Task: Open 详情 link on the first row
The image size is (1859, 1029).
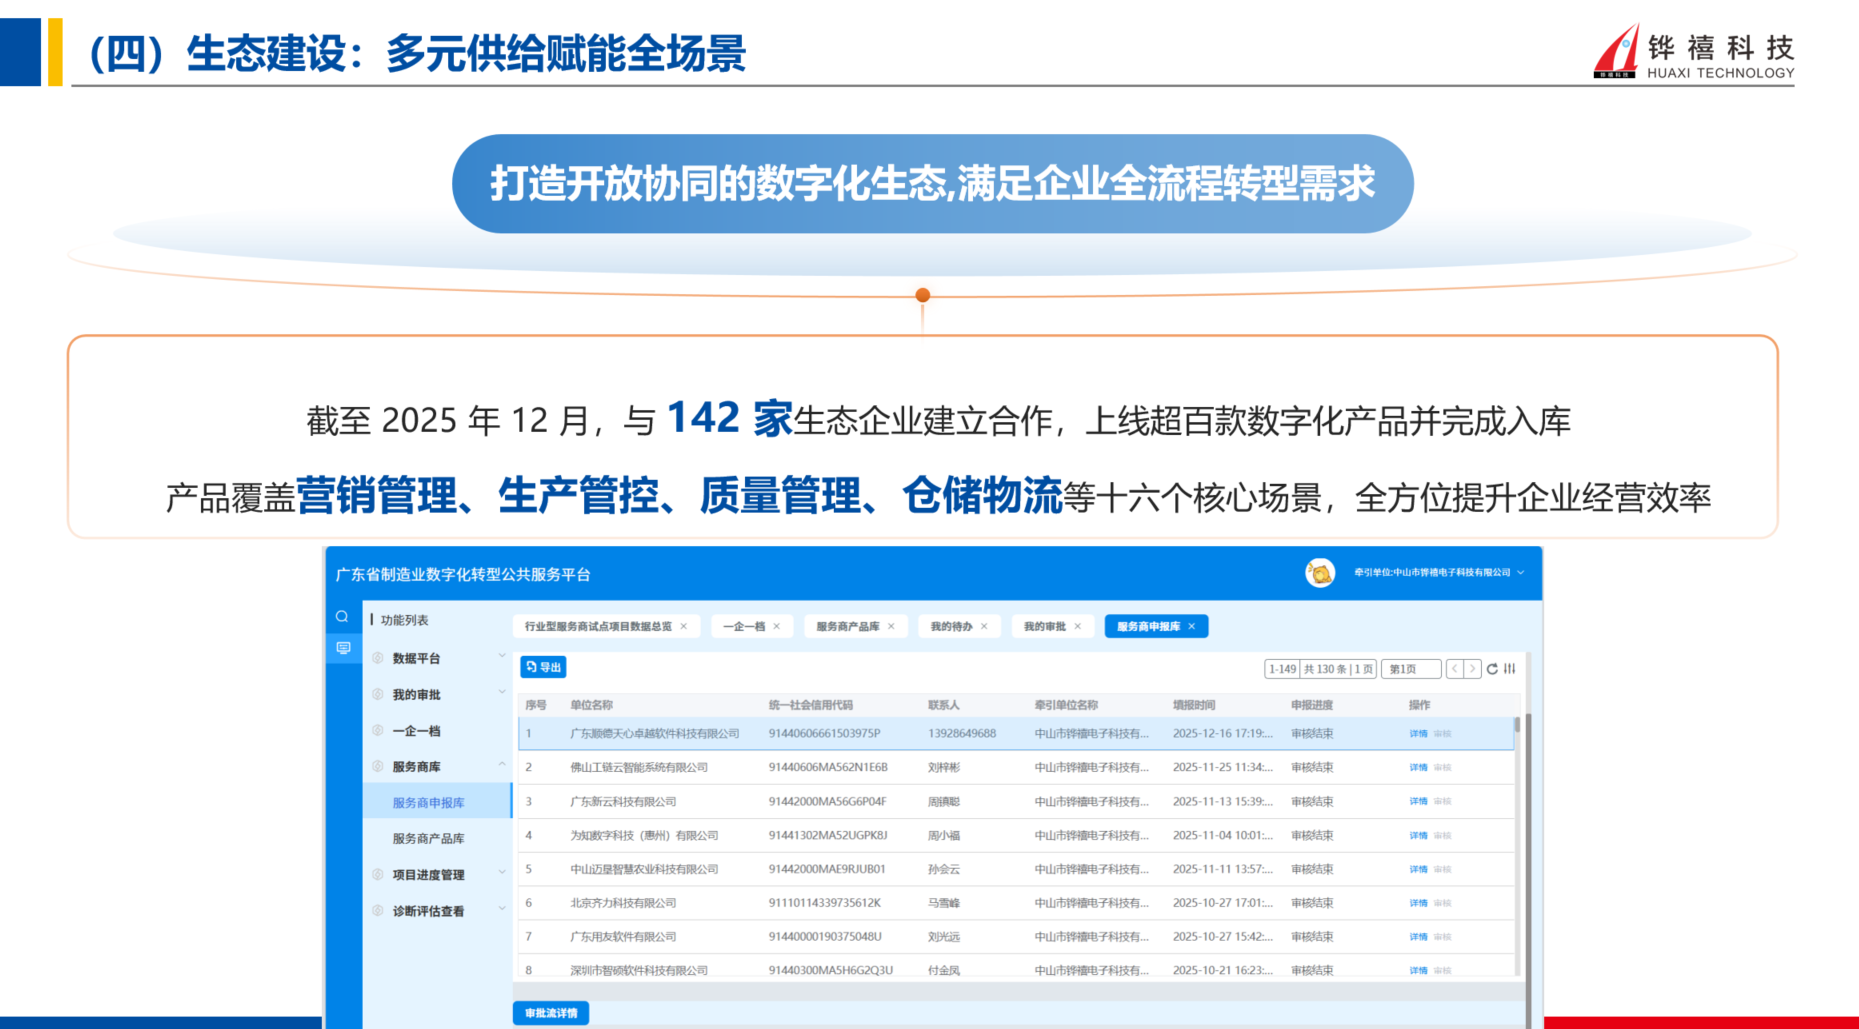Action: (x=1417, y=733)
